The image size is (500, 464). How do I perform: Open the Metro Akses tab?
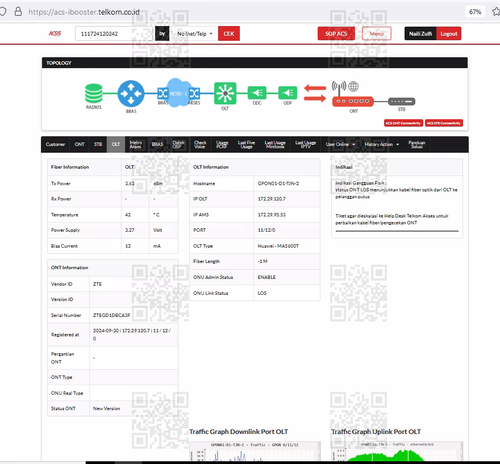tap(136, 144)
